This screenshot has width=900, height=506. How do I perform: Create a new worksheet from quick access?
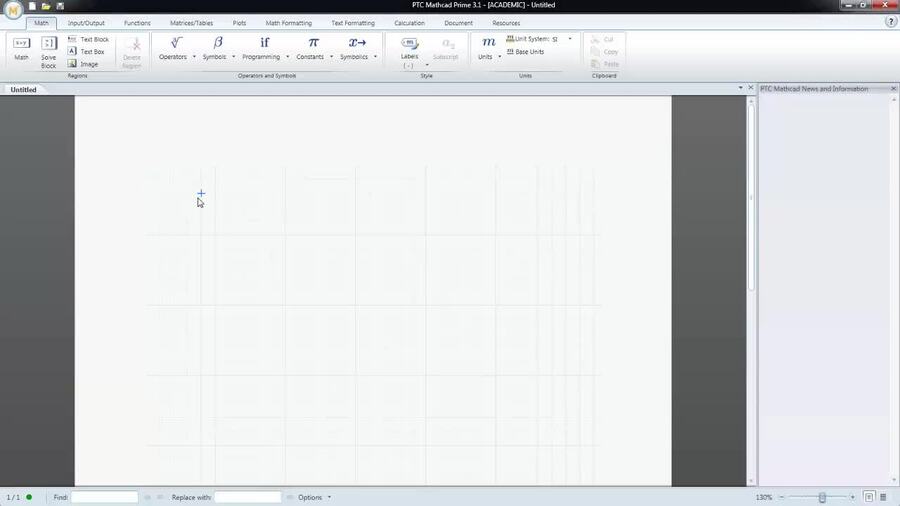[32, 6]
